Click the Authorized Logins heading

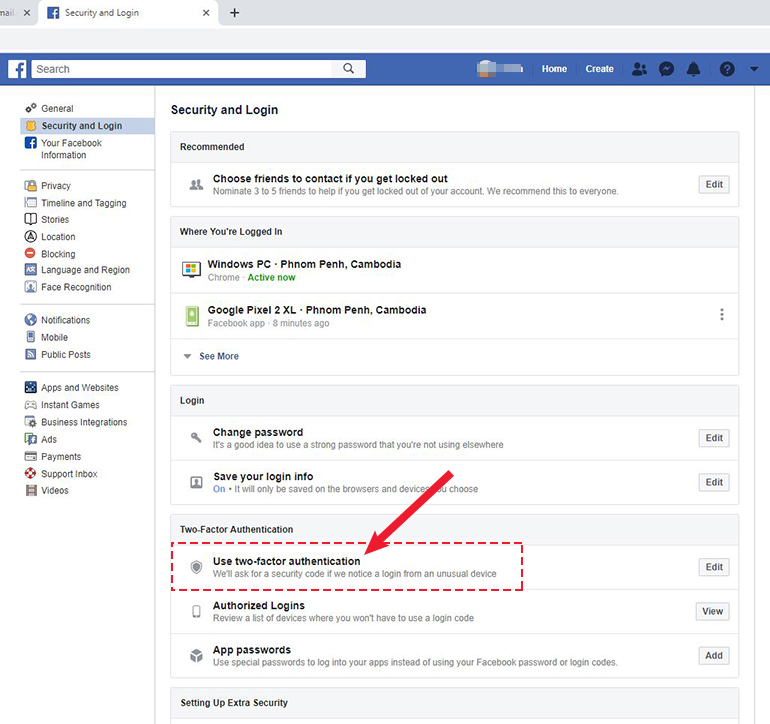click(258, 606)
